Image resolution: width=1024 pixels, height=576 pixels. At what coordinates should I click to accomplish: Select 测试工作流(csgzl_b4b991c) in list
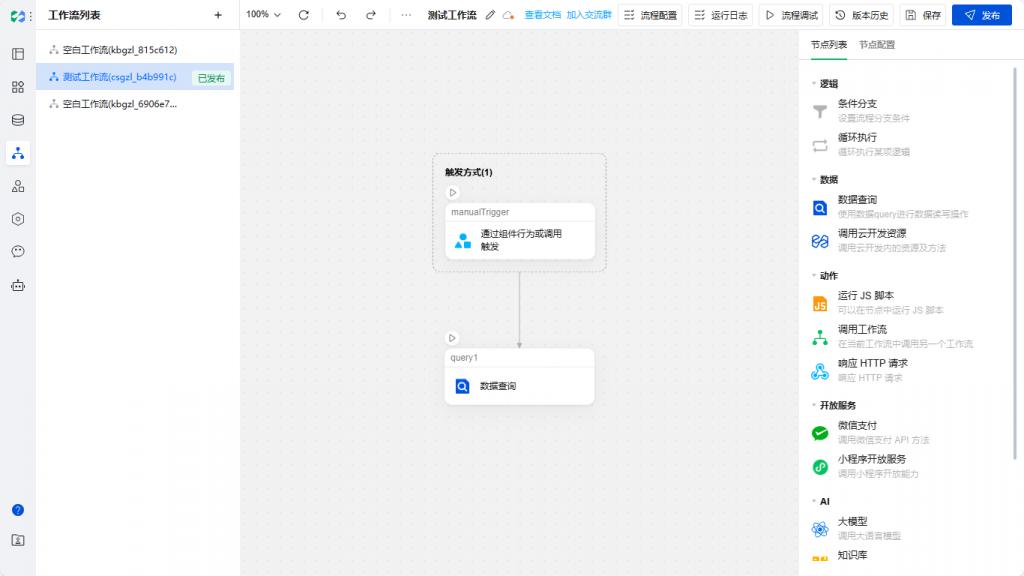point(135,77)
